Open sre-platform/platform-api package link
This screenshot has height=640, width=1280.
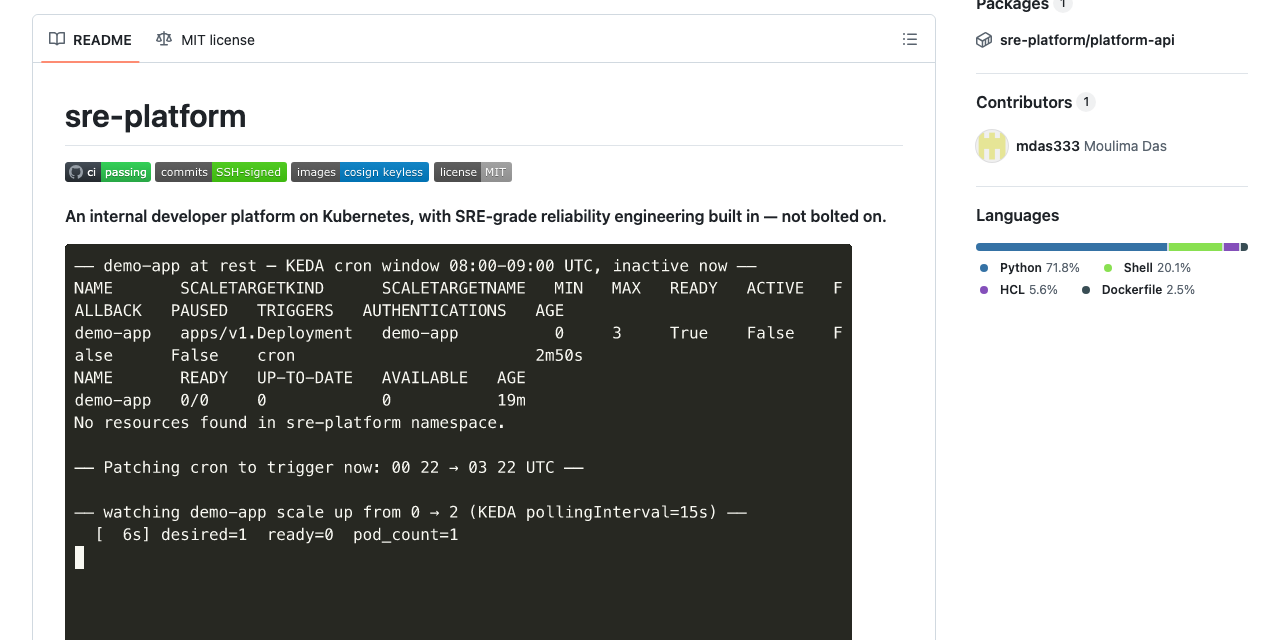point(1087,40)
